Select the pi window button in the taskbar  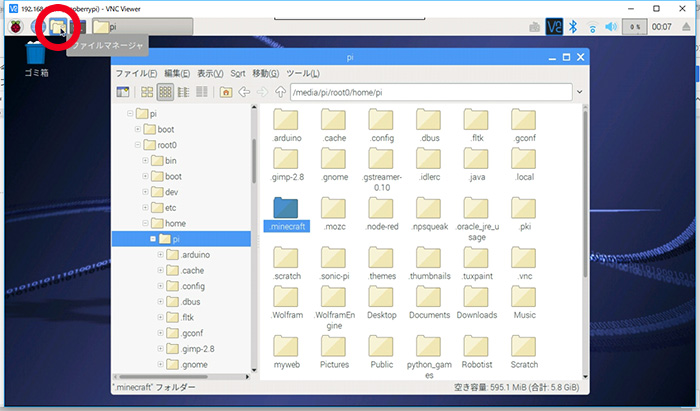(142, 26)
